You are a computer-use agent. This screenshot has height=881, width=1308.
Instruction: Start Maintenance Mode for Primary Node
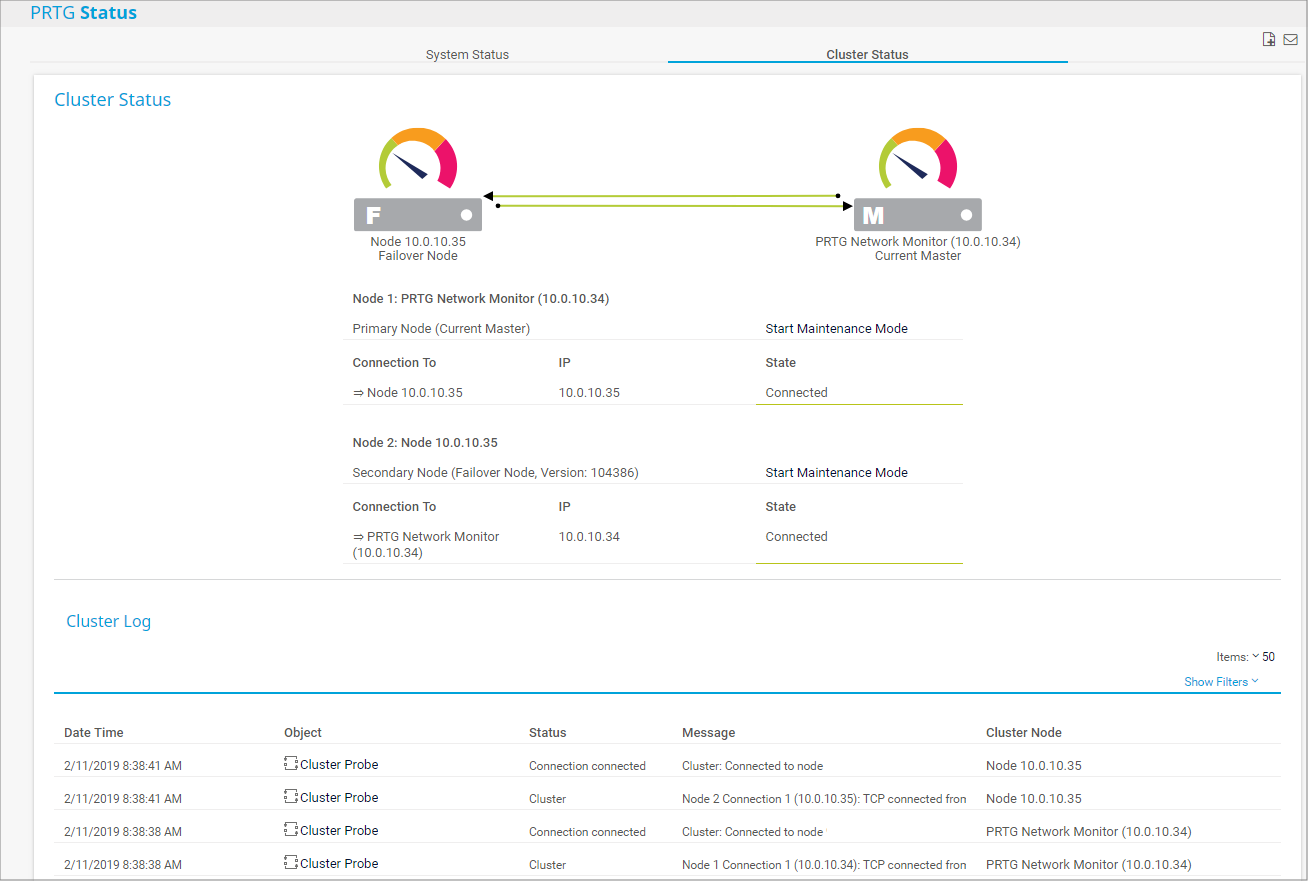836,329
